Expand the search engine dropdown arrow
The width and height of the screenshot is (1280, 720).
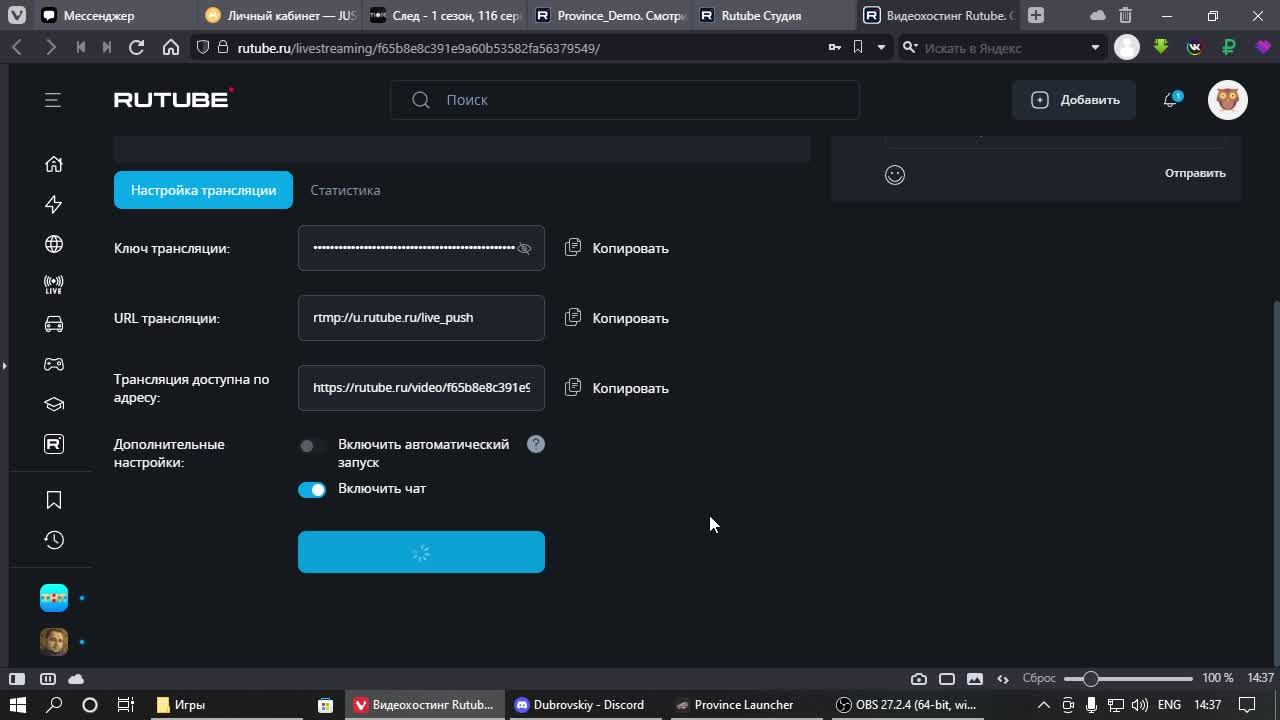(1095, 47)
